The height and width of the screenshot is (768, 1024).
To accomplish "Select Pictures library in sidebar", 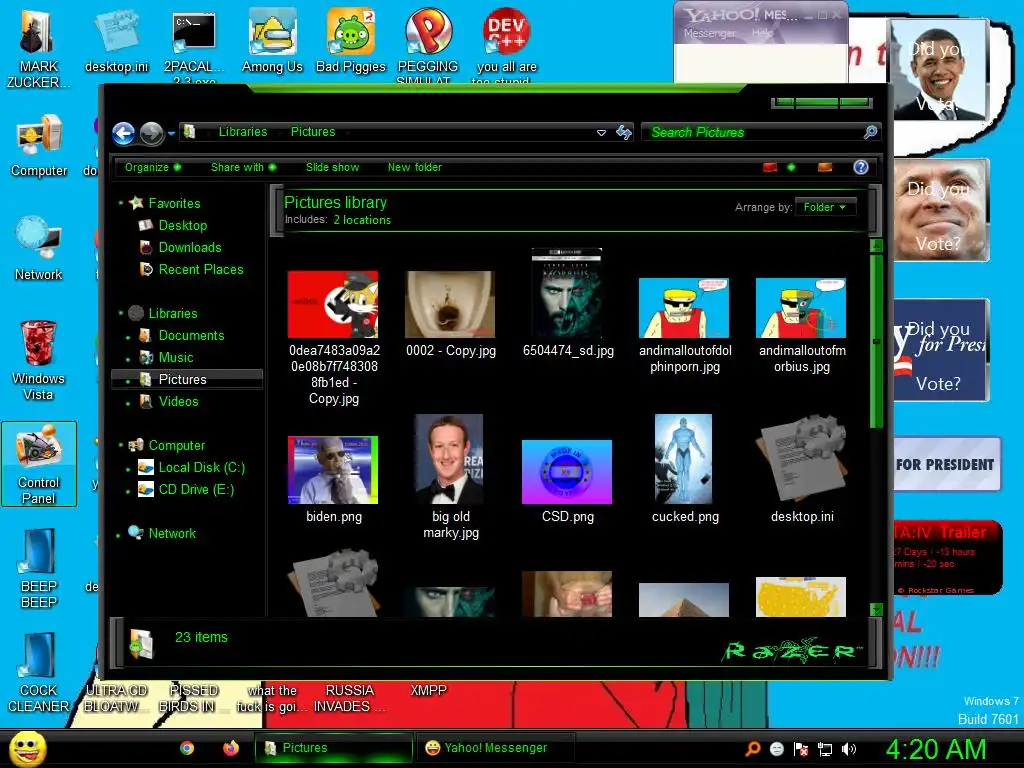I will [x=187, y=379].
